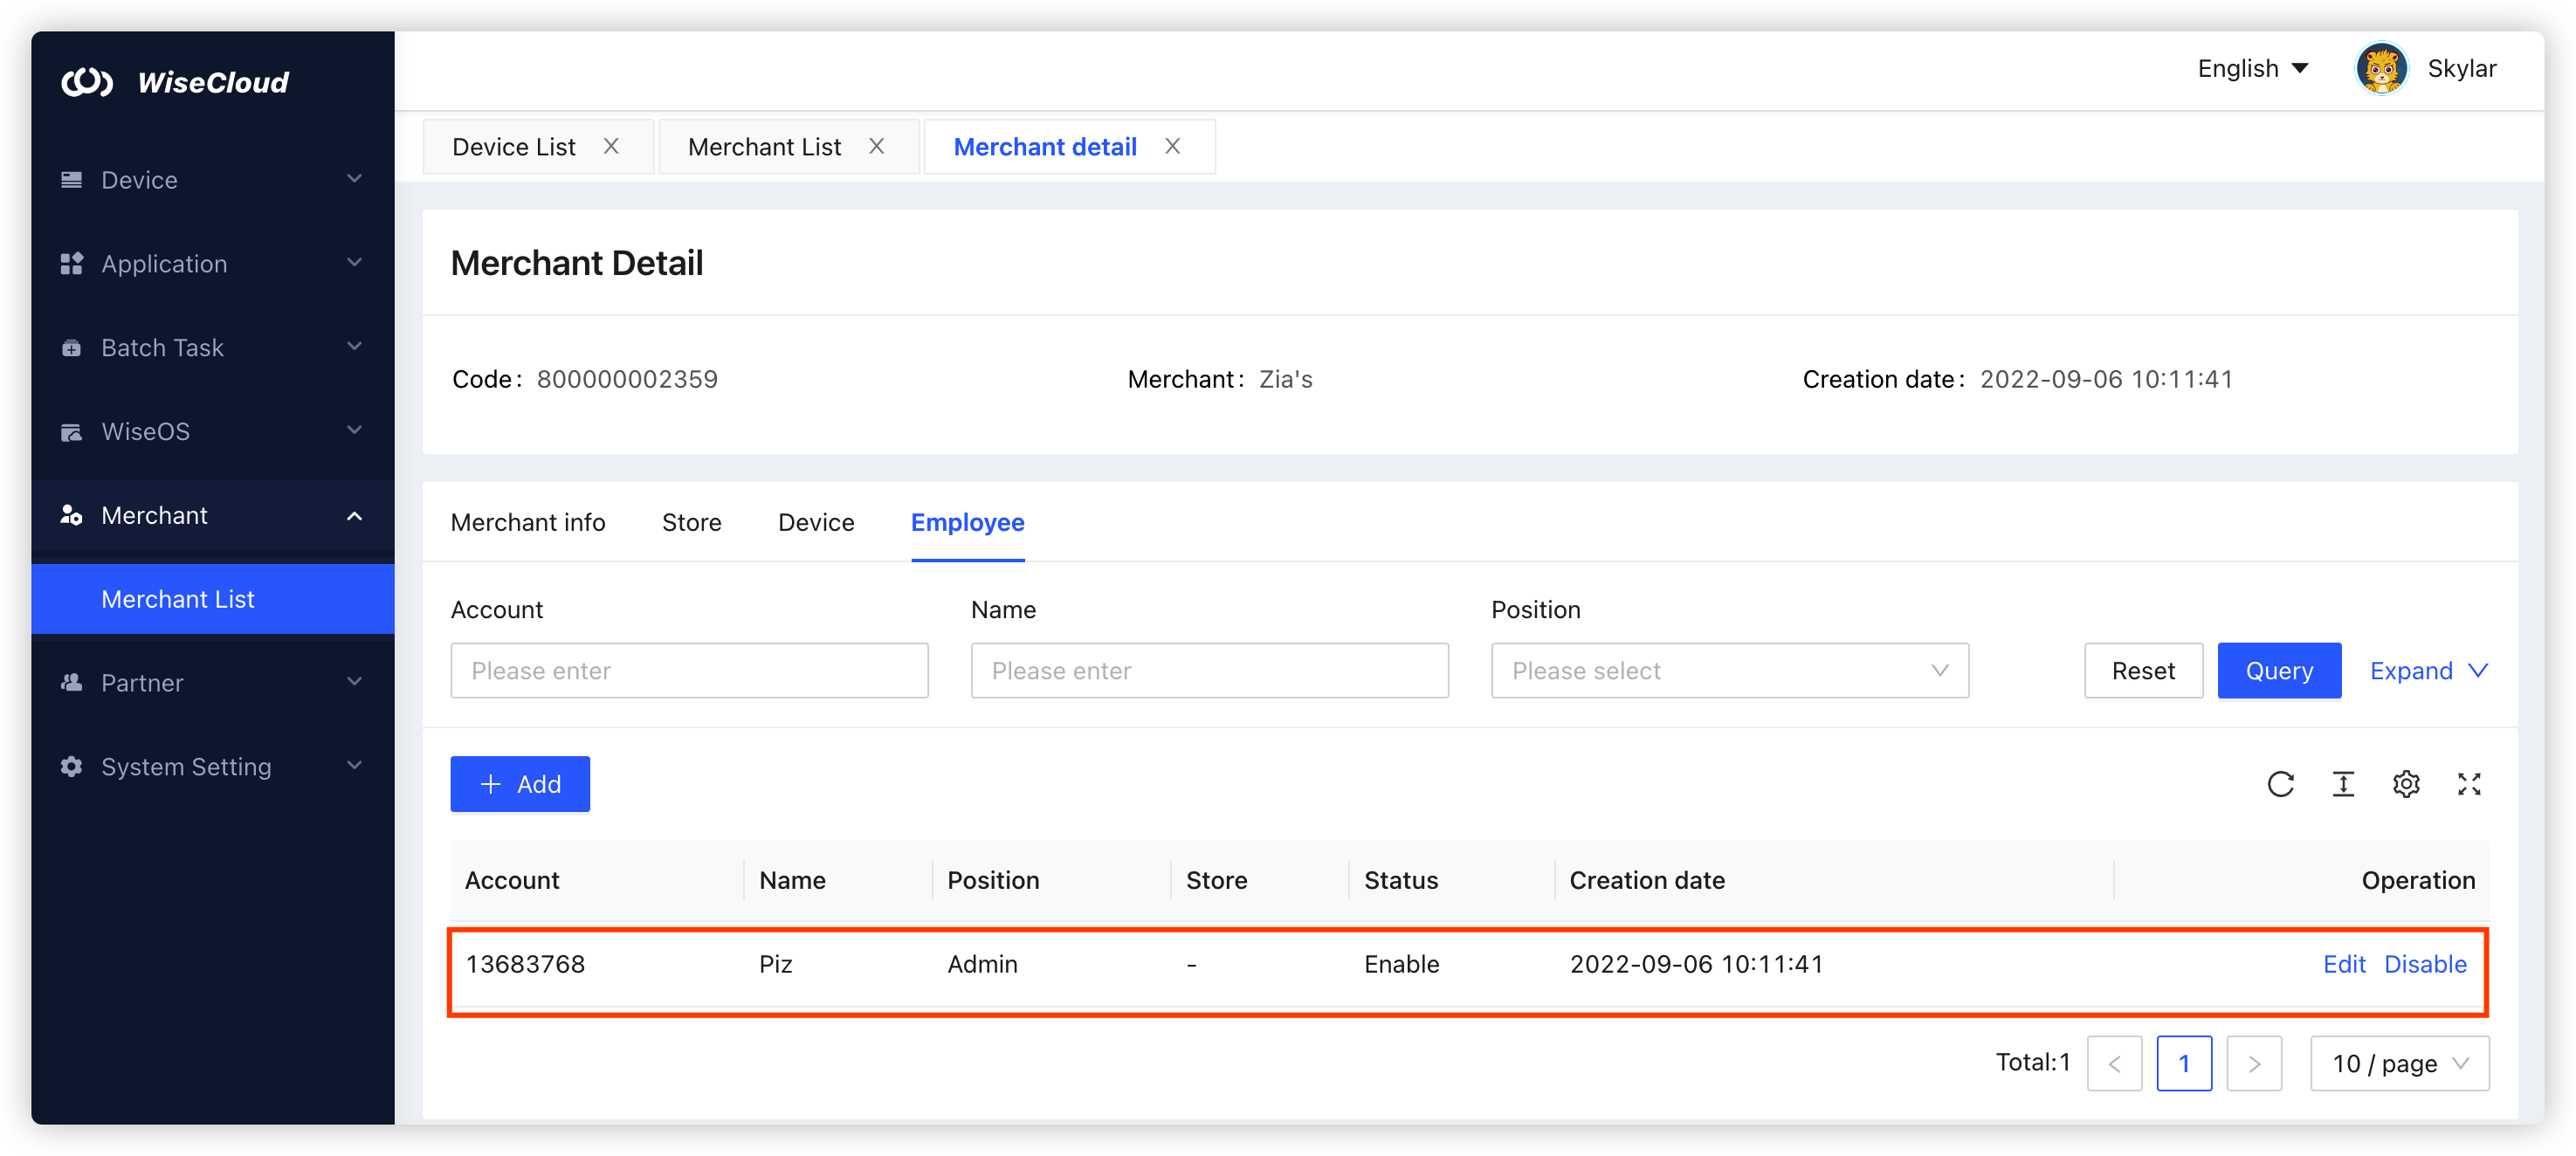Close the Device List tab
Image resolution: width=2576 pixels, height=1156 pixels.
pos(611,147)
